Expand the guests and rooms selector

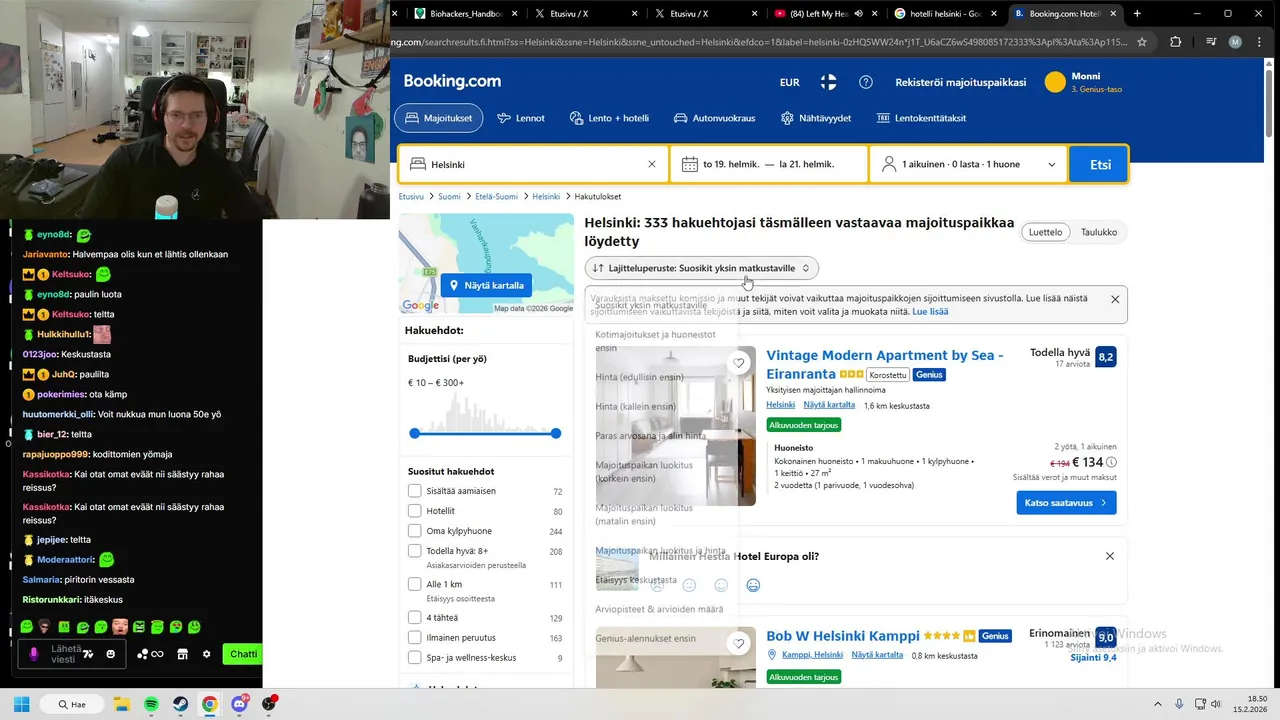coord(969,164)
